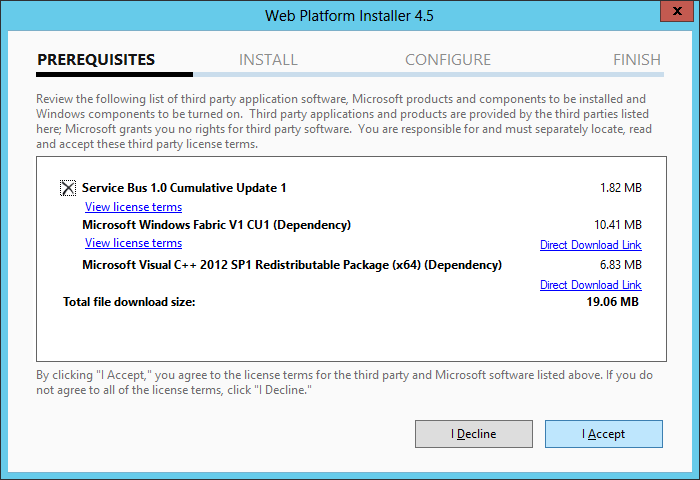This screenshot has width=700, height=480.
Task: Click the I Accept button
Action: click(604, 434)
